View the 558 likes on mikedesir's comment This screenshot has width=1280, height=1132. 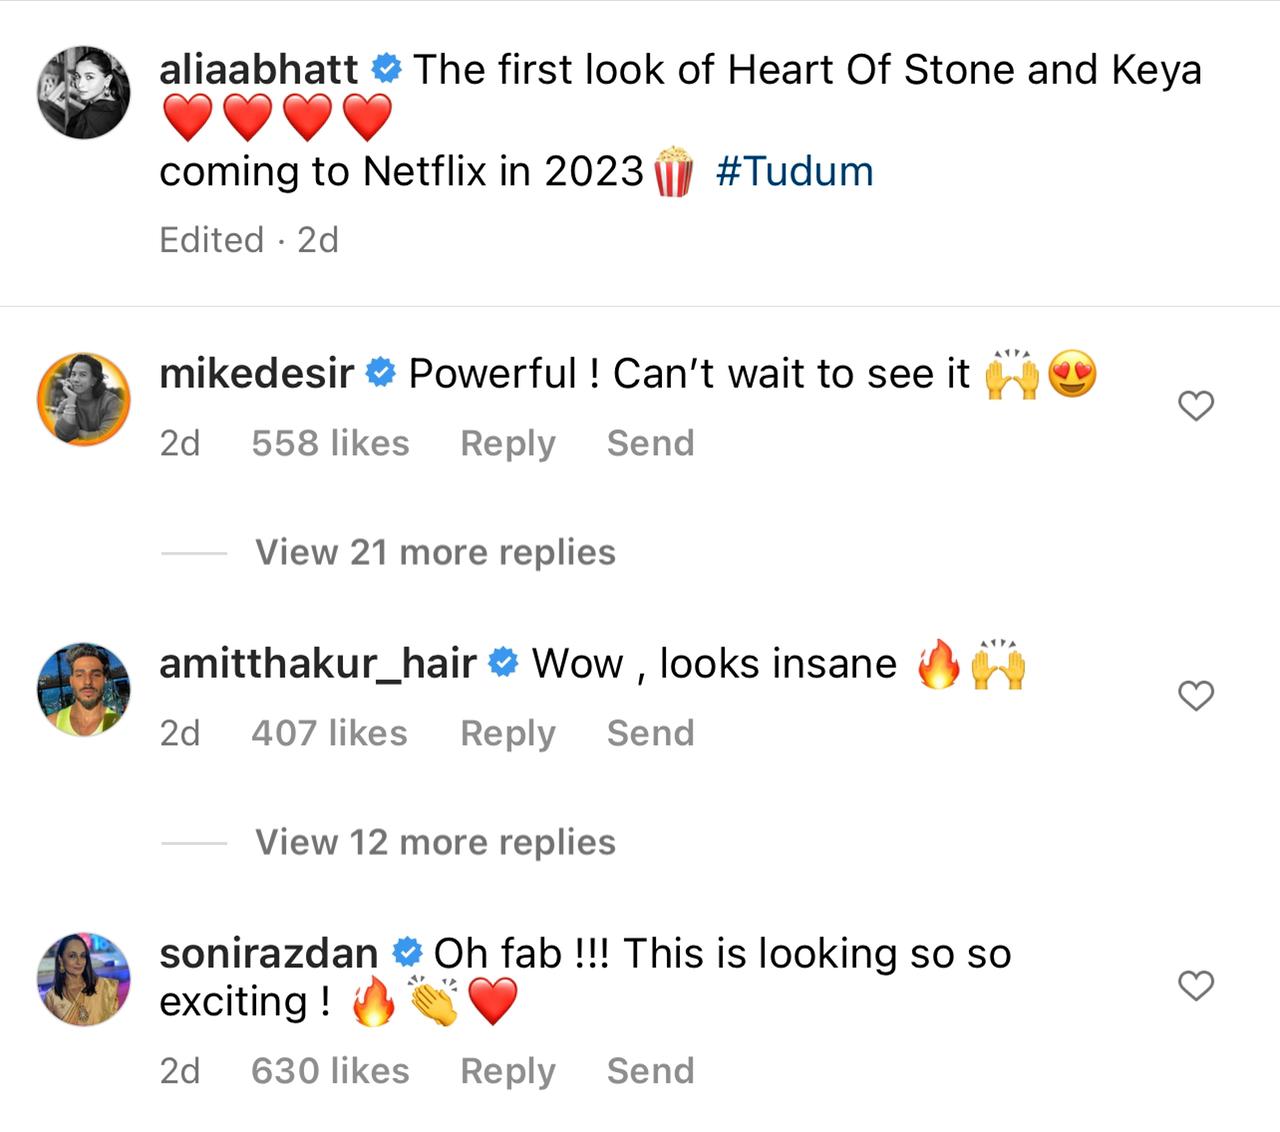click(330, 443)
